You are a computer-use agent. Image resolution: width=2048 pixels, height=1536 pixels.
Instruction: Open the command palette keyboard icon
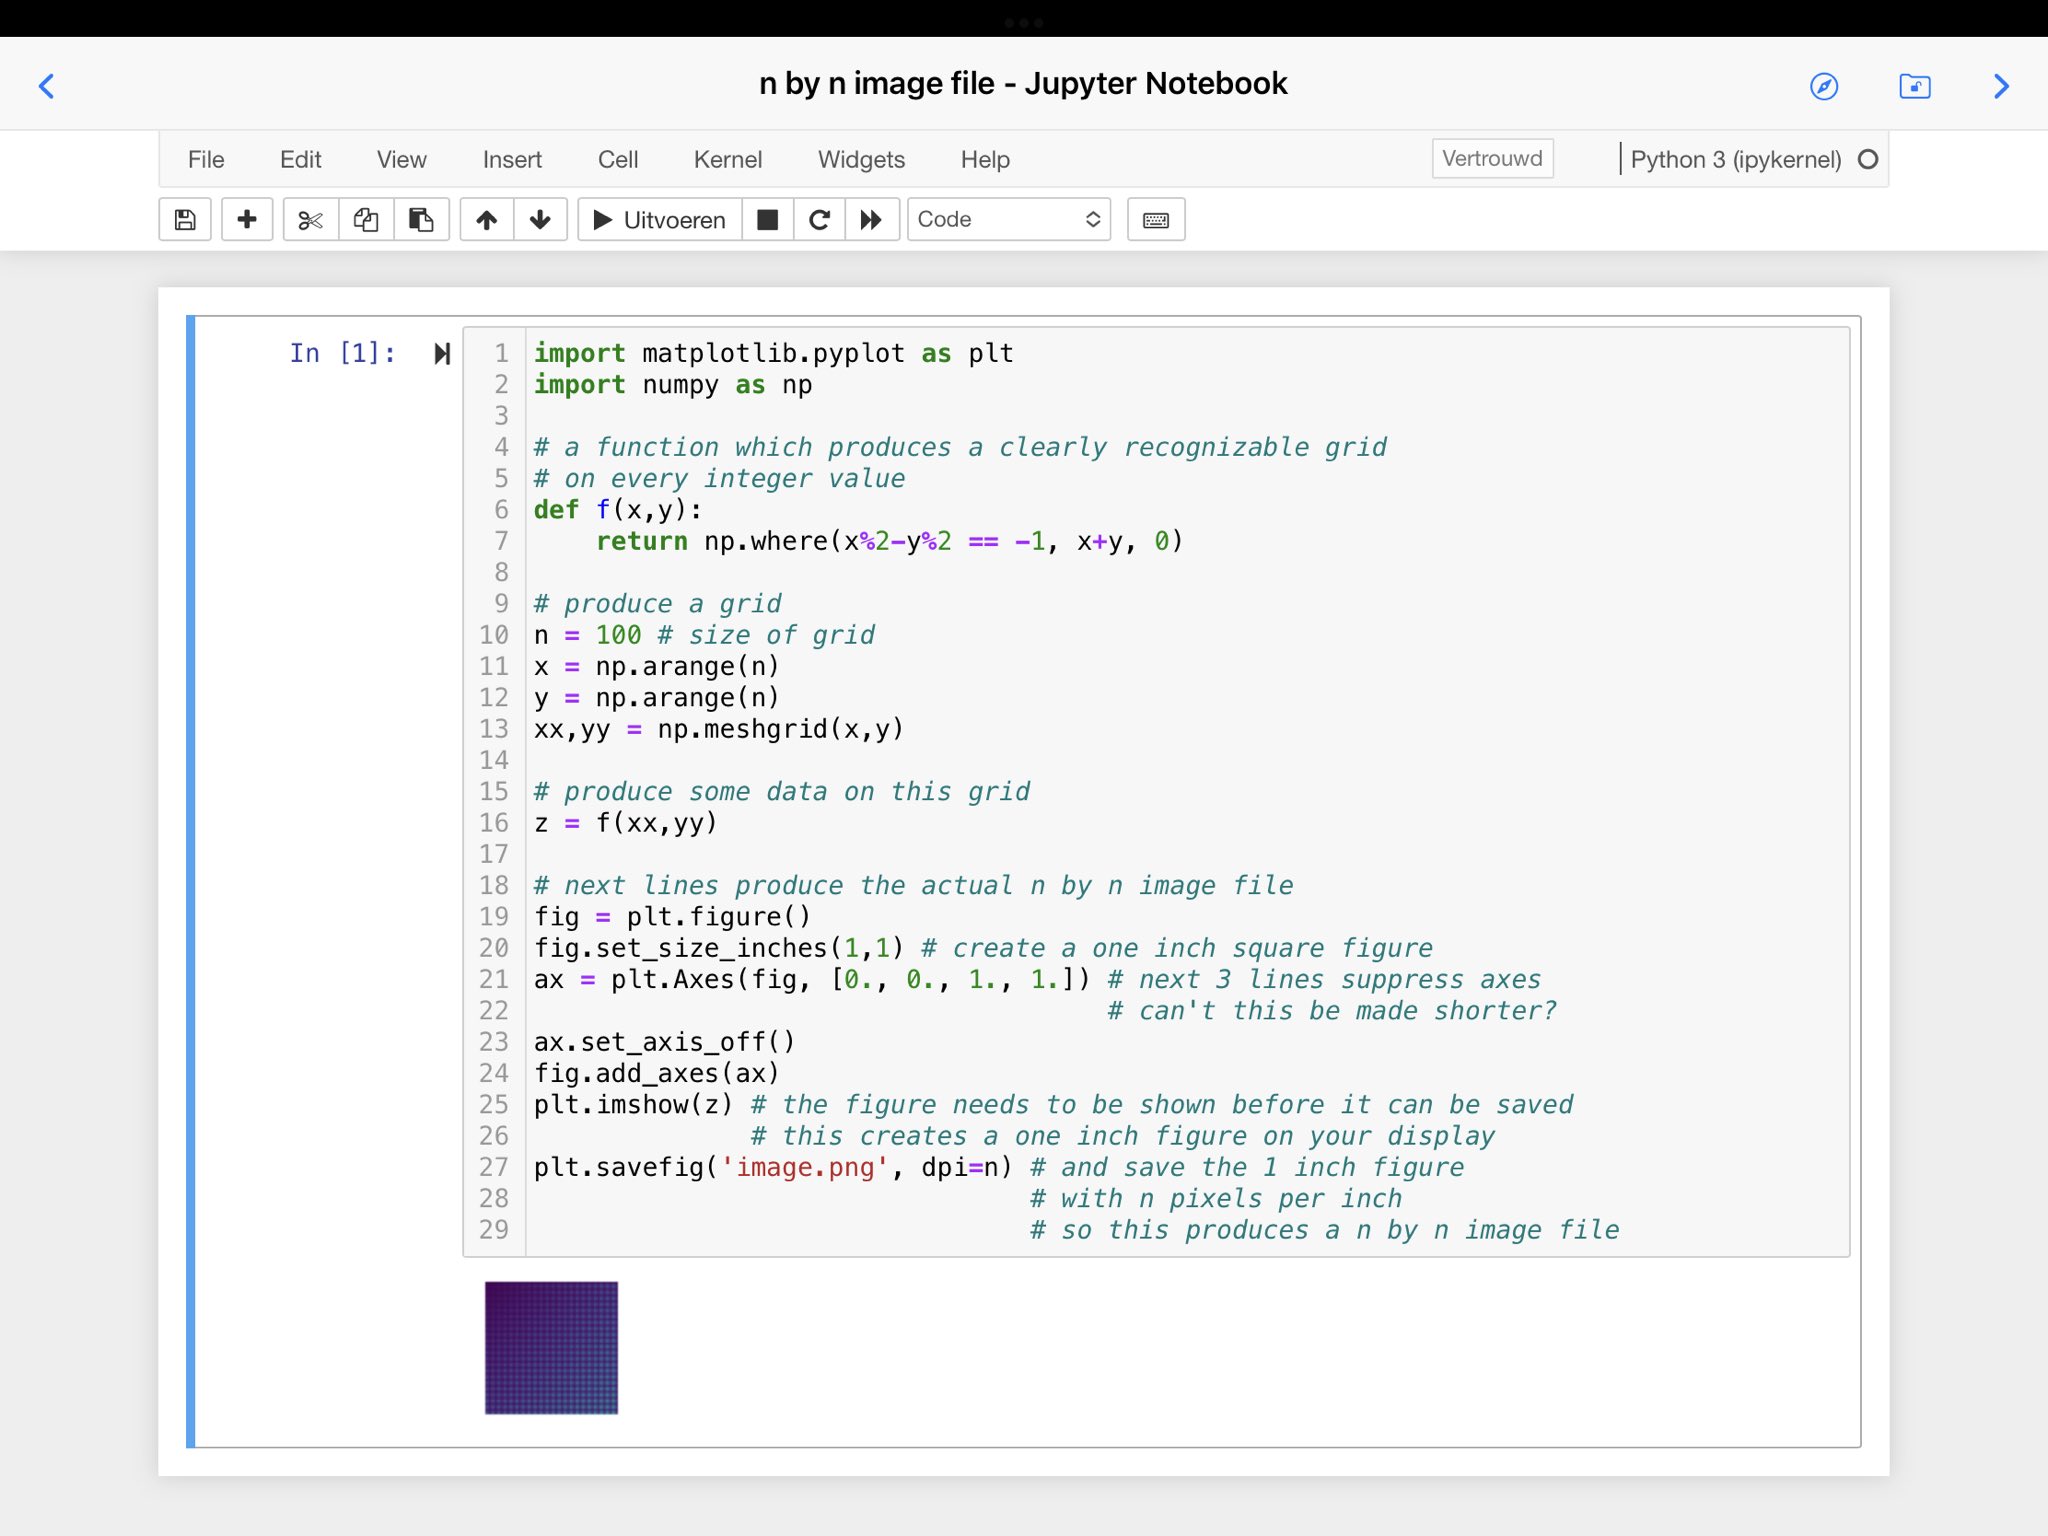tap(1156, 220)
